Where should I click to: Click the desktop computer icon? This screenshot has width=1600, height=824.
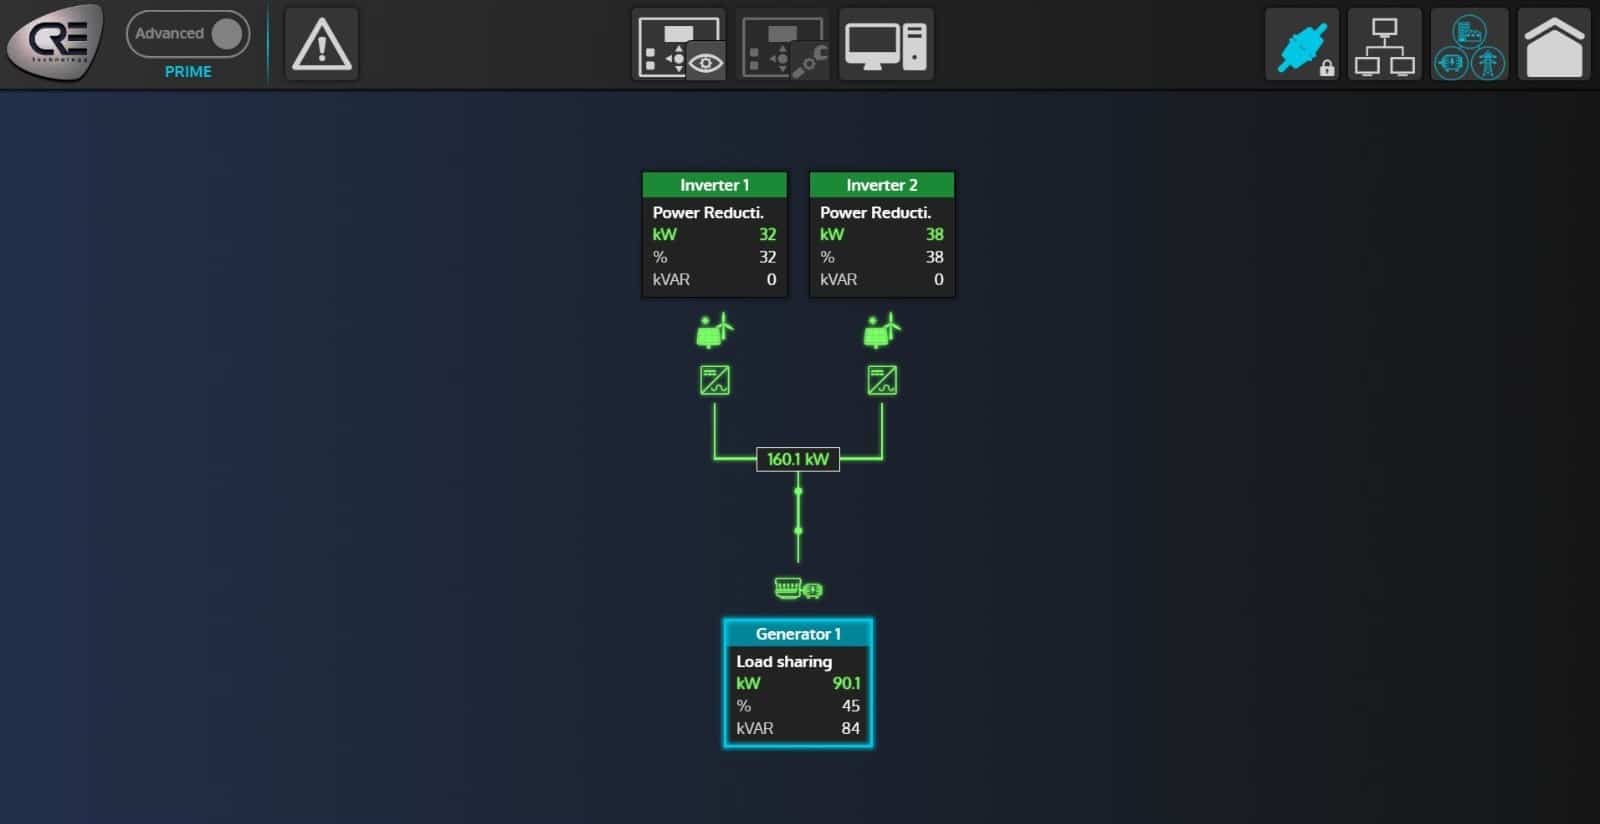pyautogui.click(x=886, y=45)
